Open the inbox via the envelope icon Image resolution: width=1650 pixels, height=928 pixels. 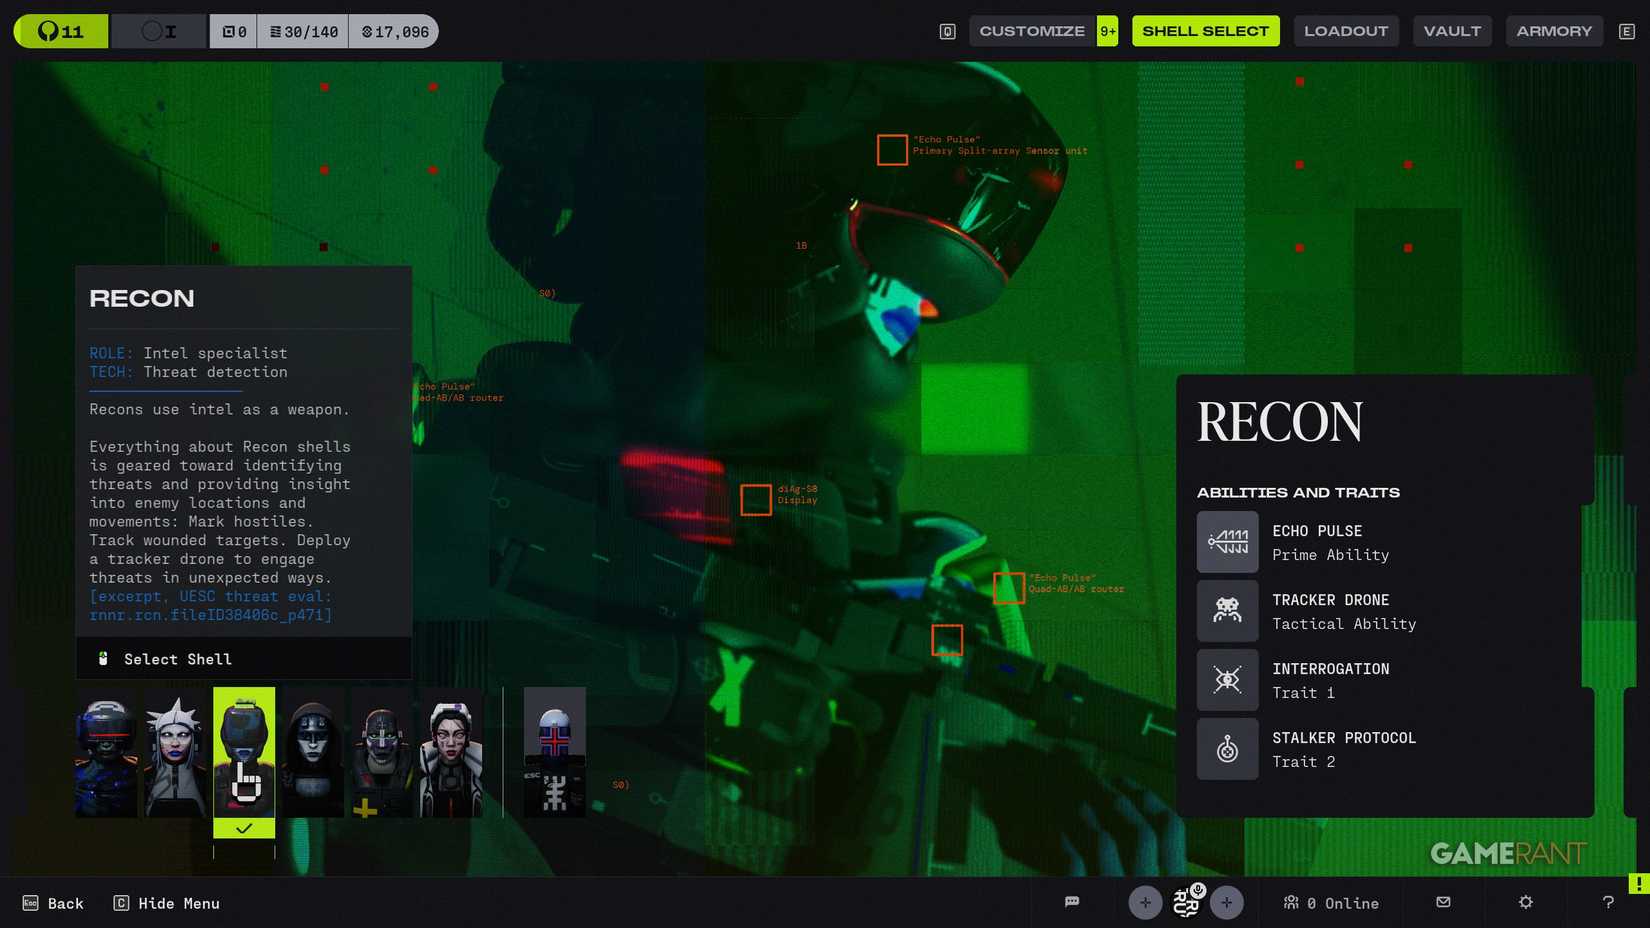coord(1443,903)
